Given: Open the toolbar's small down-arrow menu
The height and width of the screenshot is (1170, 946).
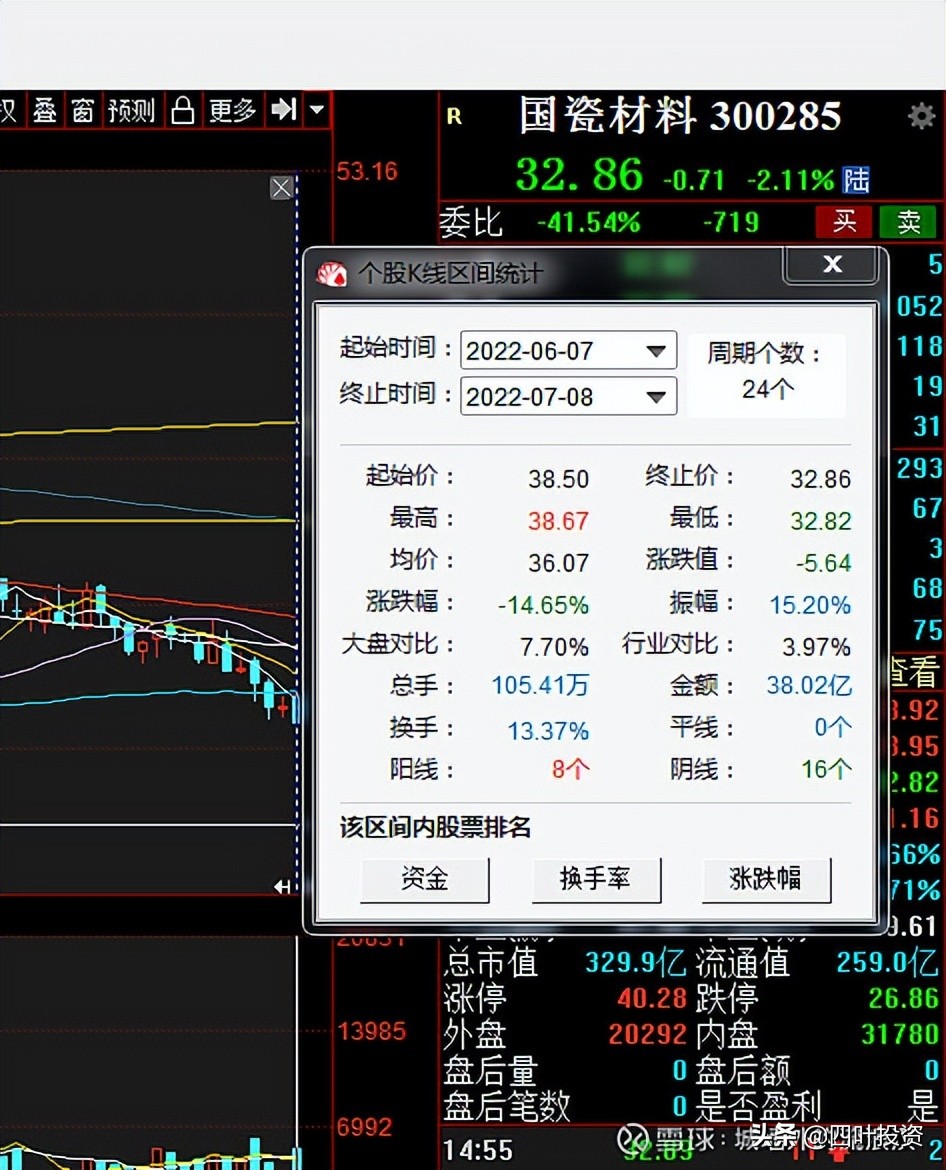Looking at the screenshot, I should click(317, 110).
